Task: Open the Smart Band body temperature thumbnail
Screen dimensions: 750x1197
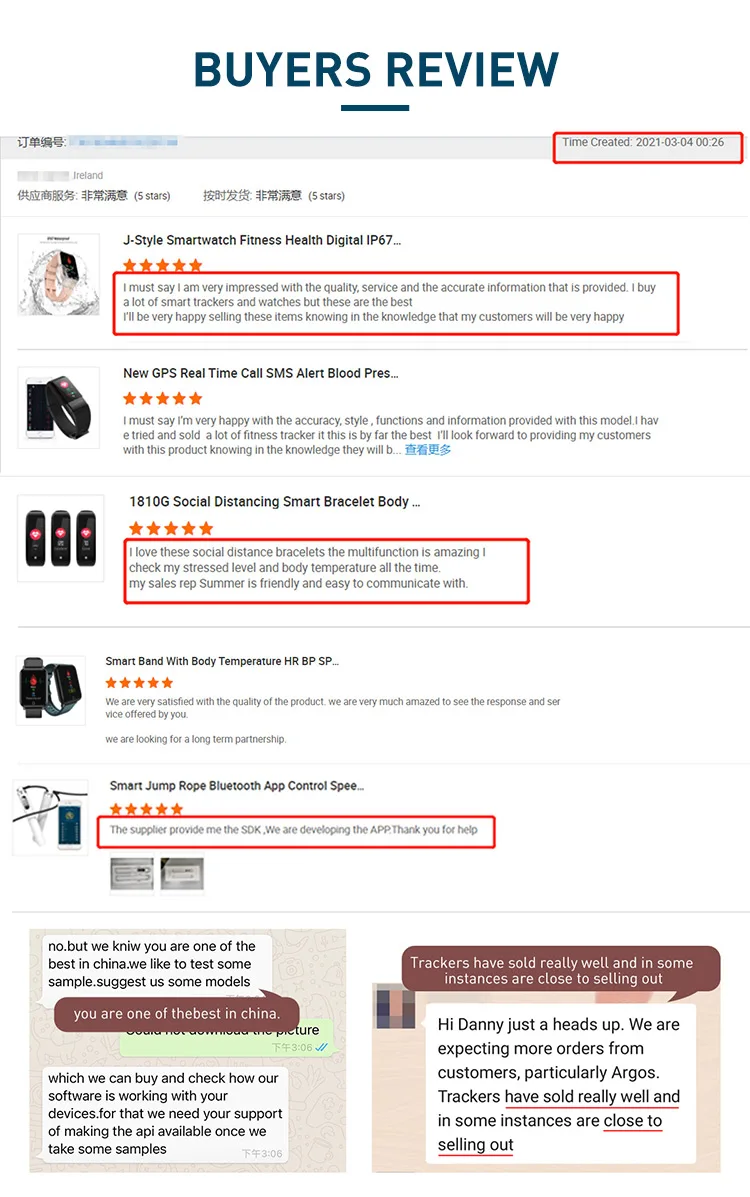Action: tap(50, 689)
